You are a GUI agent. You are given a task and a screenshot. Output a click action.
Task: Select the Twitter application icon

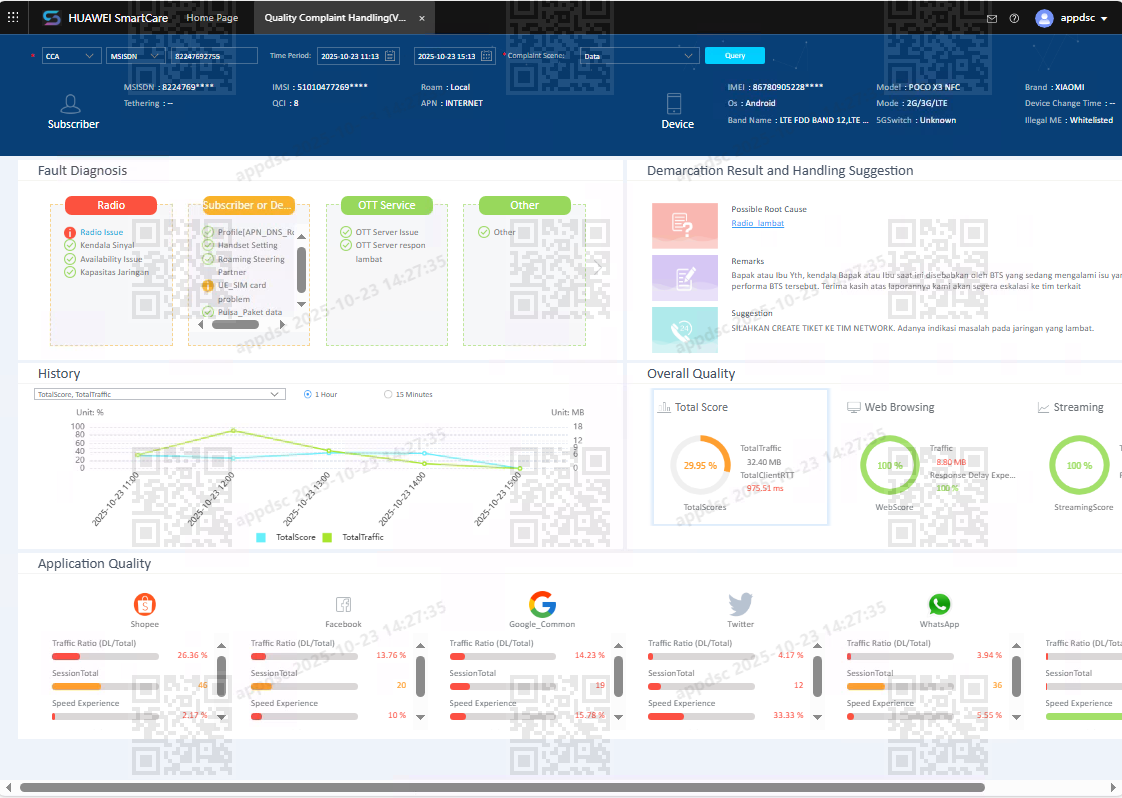click(741, 605)
